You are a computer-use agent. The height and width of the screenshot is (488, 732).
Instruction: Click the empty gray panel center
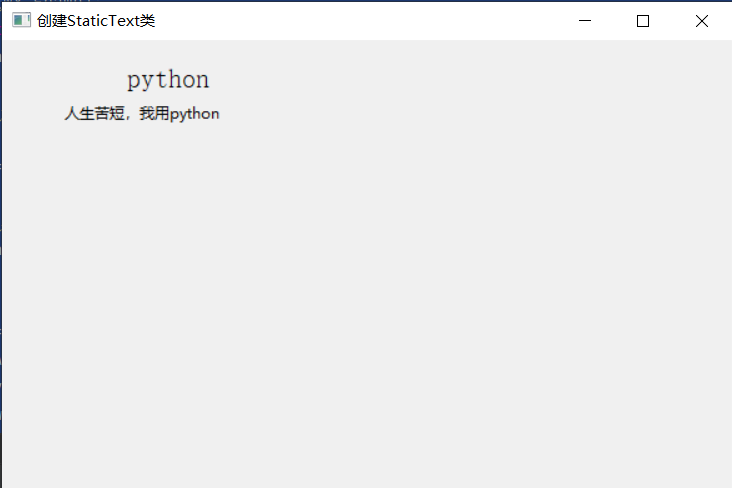click(x=367, y=299)
